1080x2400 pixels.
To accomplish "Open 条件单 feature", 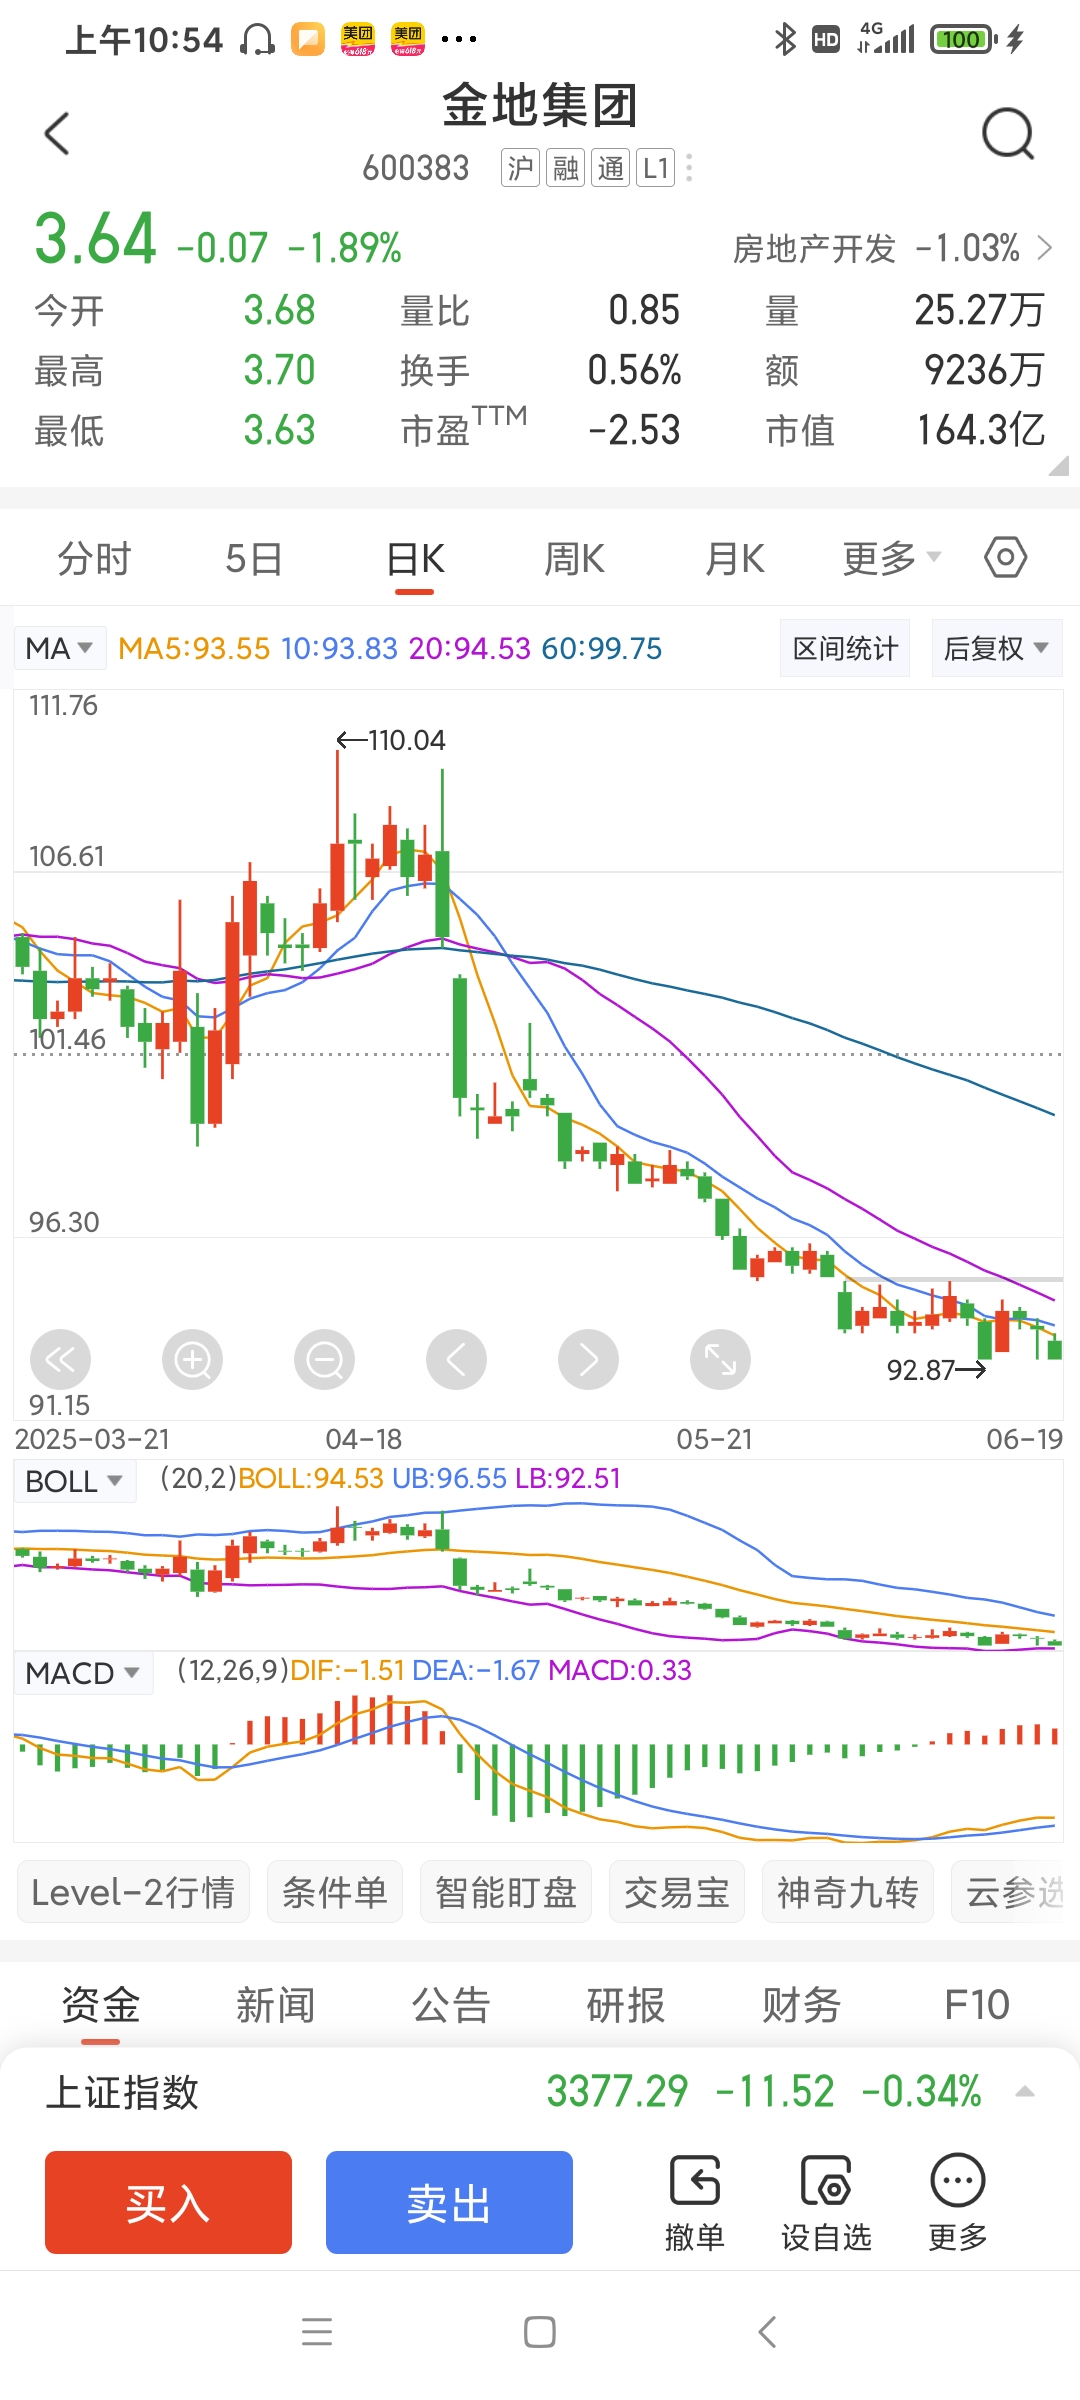I will point(335,1892).
